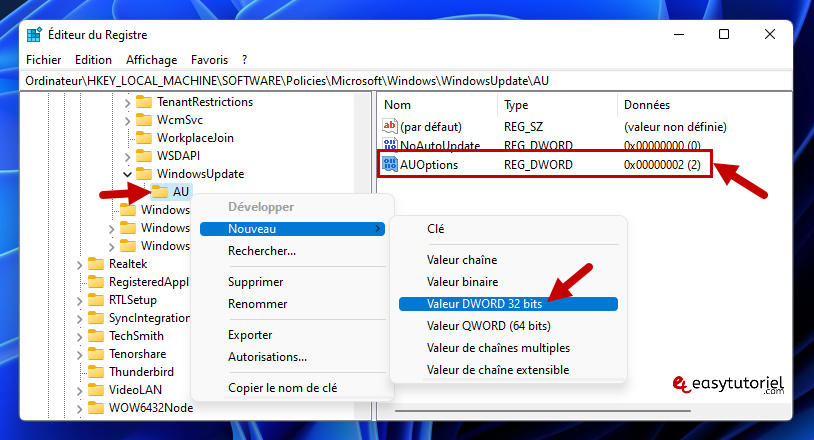The image size is (814, 440).
Task: Click the DWORD icon next to NoAutoUpdate
Action: tap(390, 144)
